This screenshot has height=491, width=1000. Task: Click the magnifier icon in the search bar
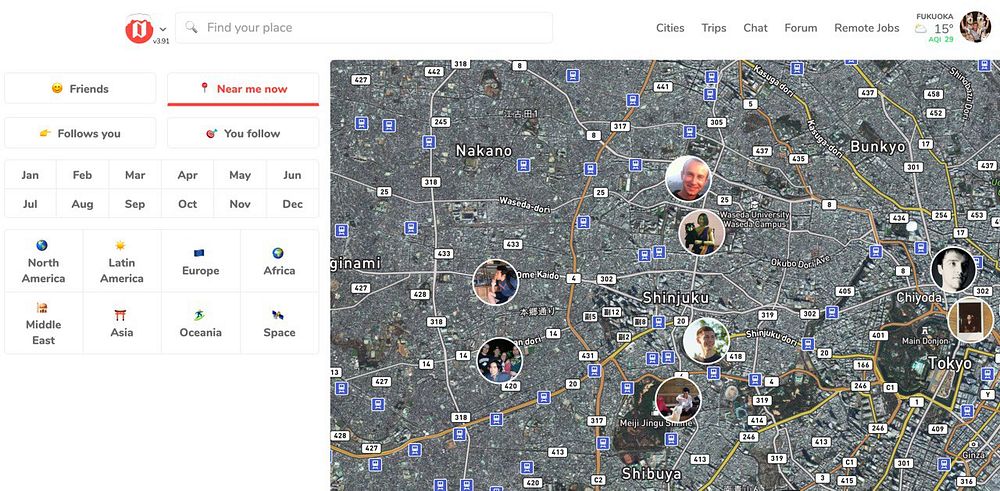[191, 27]
